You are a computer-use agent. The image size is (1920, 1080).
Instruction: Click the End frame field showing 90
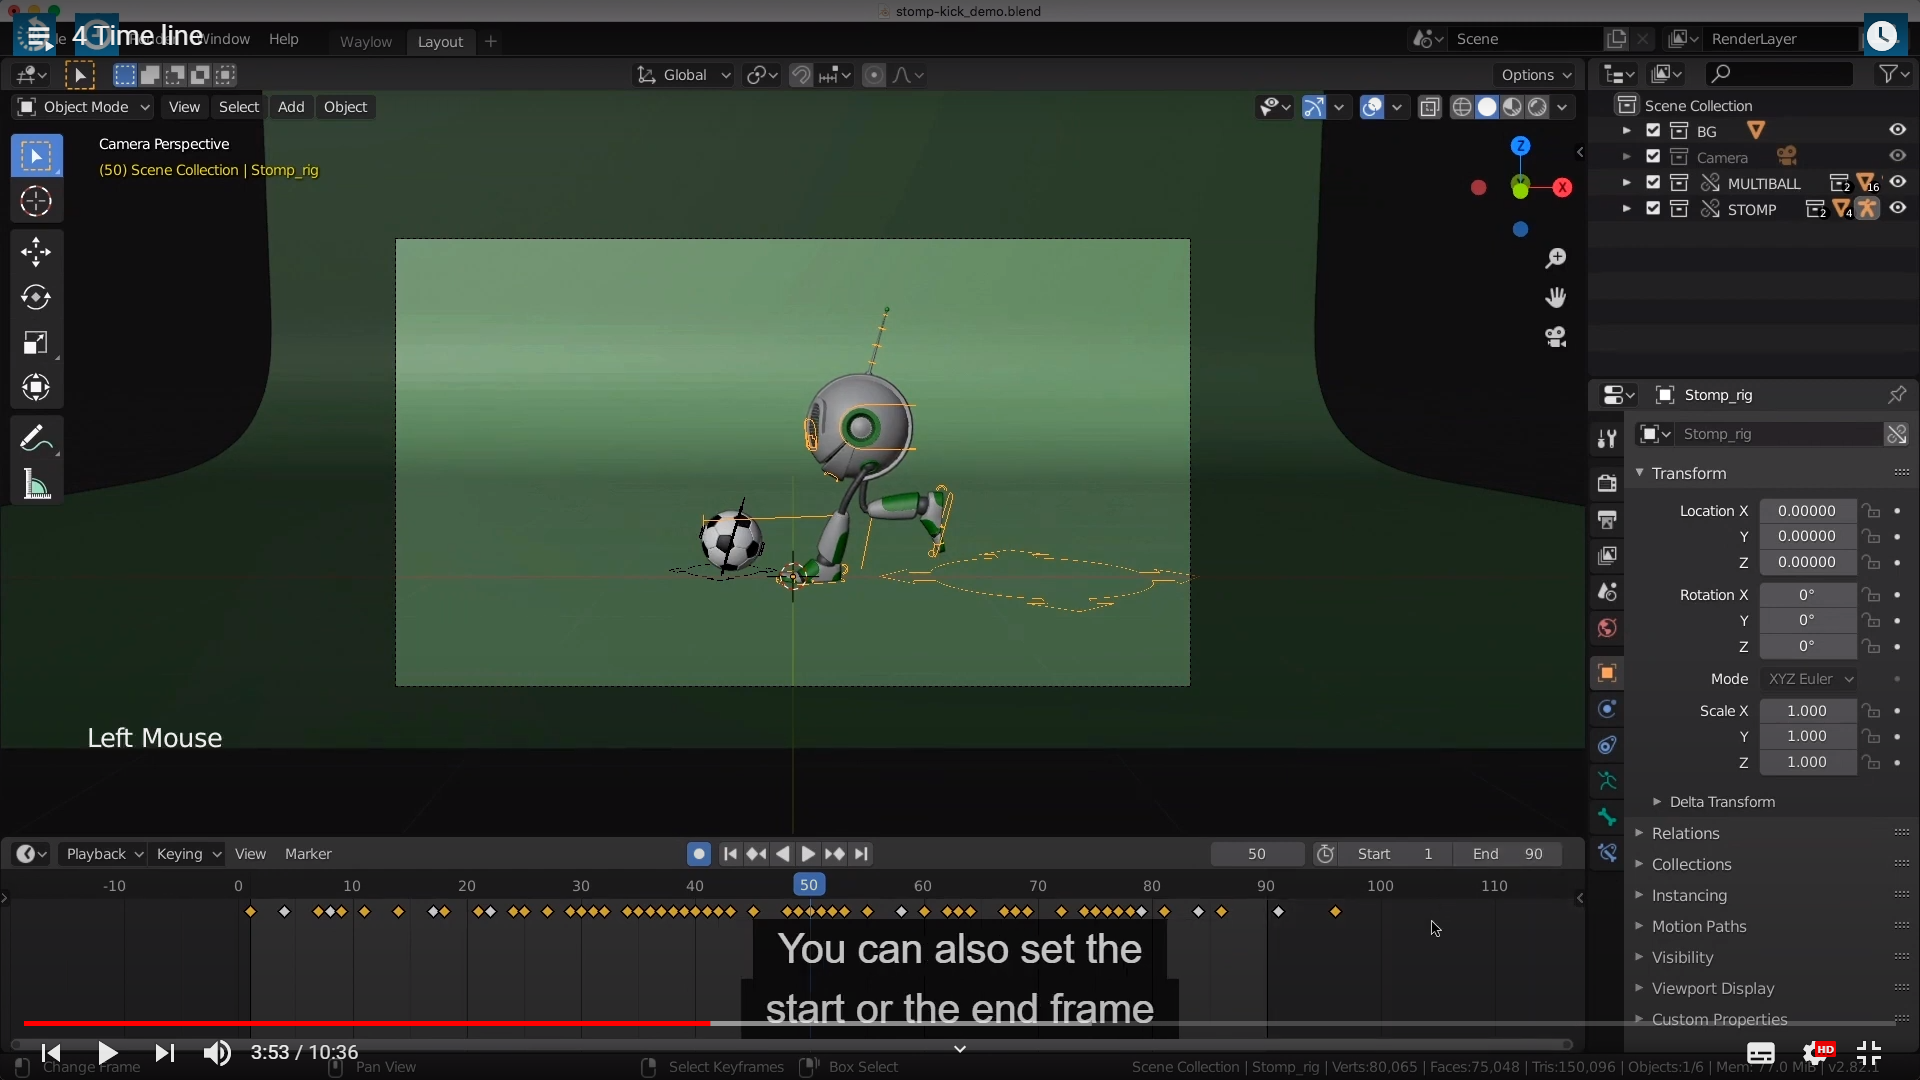point(1508,854)
